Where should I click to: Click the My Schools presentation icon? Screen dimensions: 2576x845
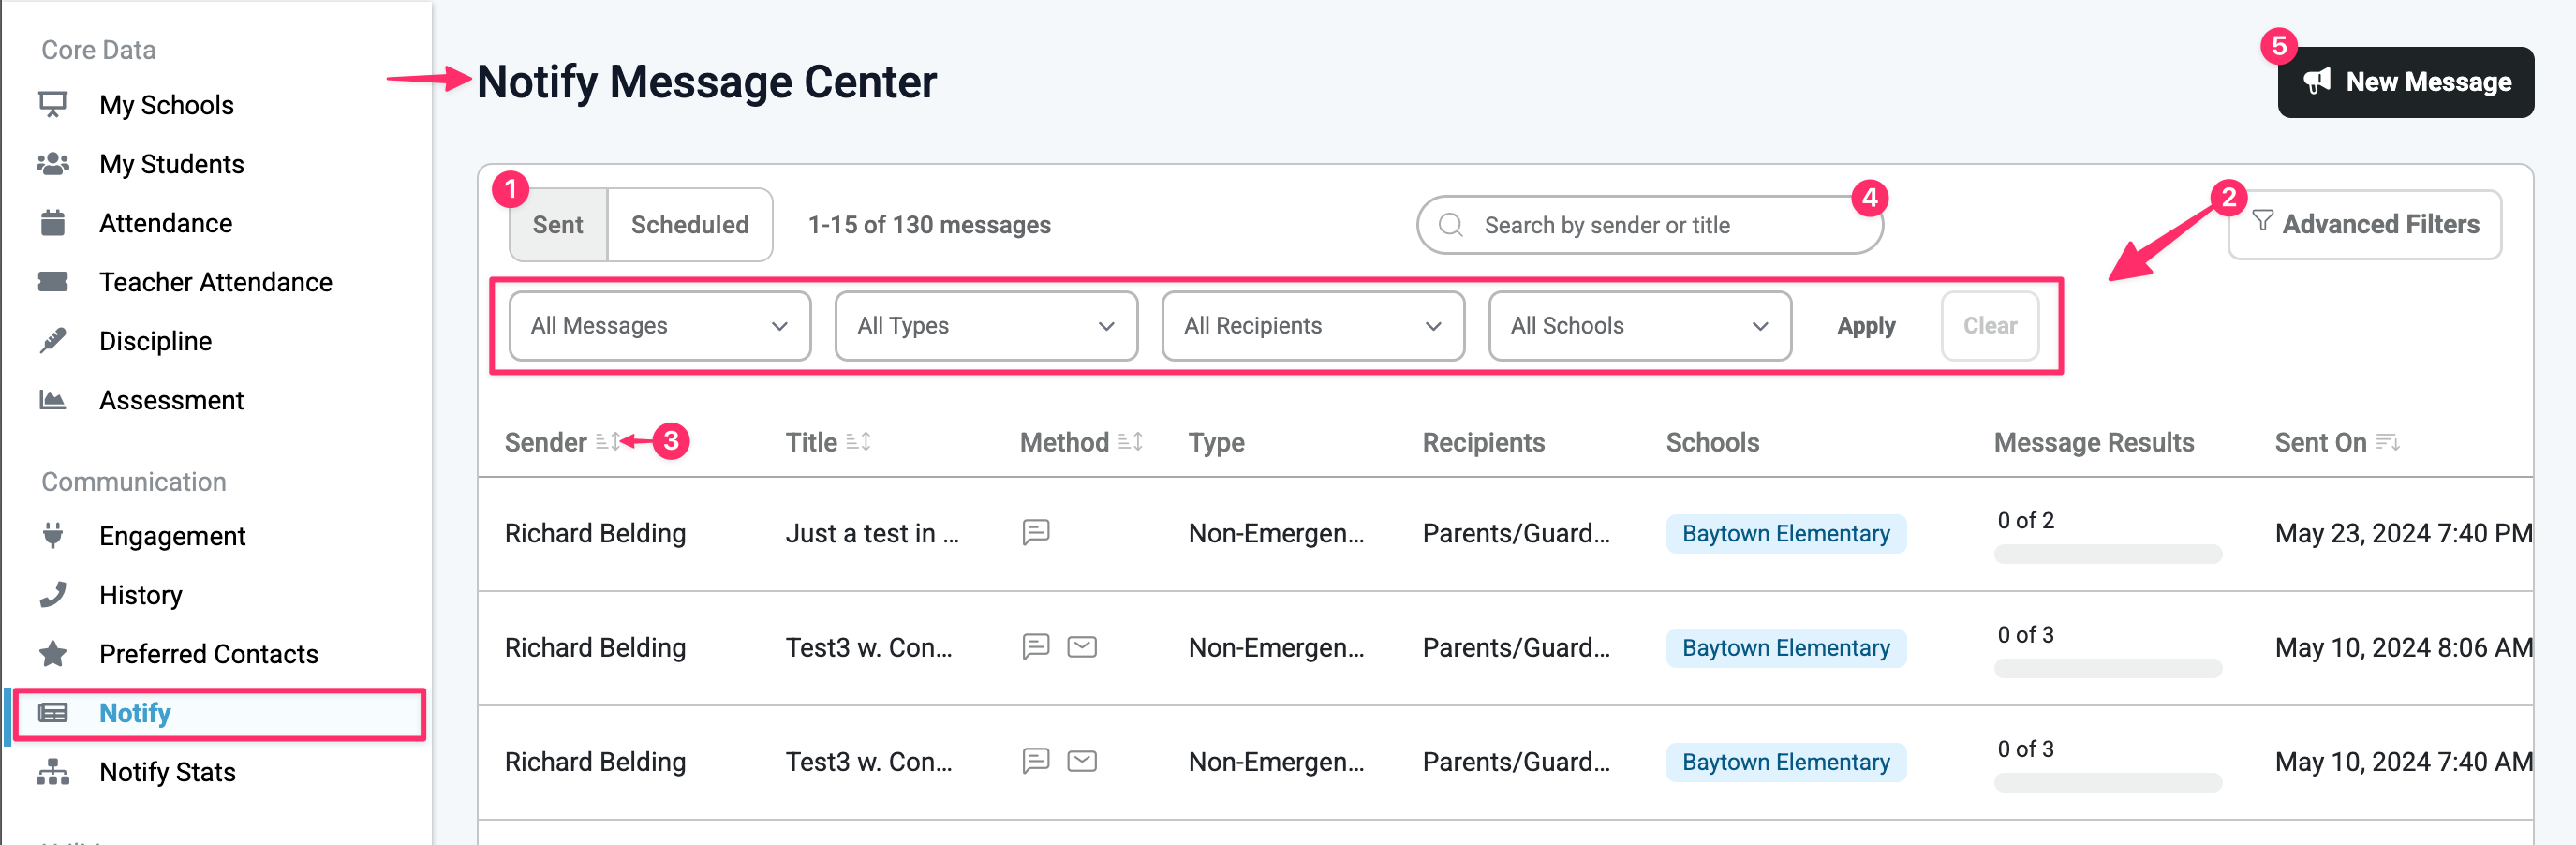pyautogui.click(x=53, y=105)
